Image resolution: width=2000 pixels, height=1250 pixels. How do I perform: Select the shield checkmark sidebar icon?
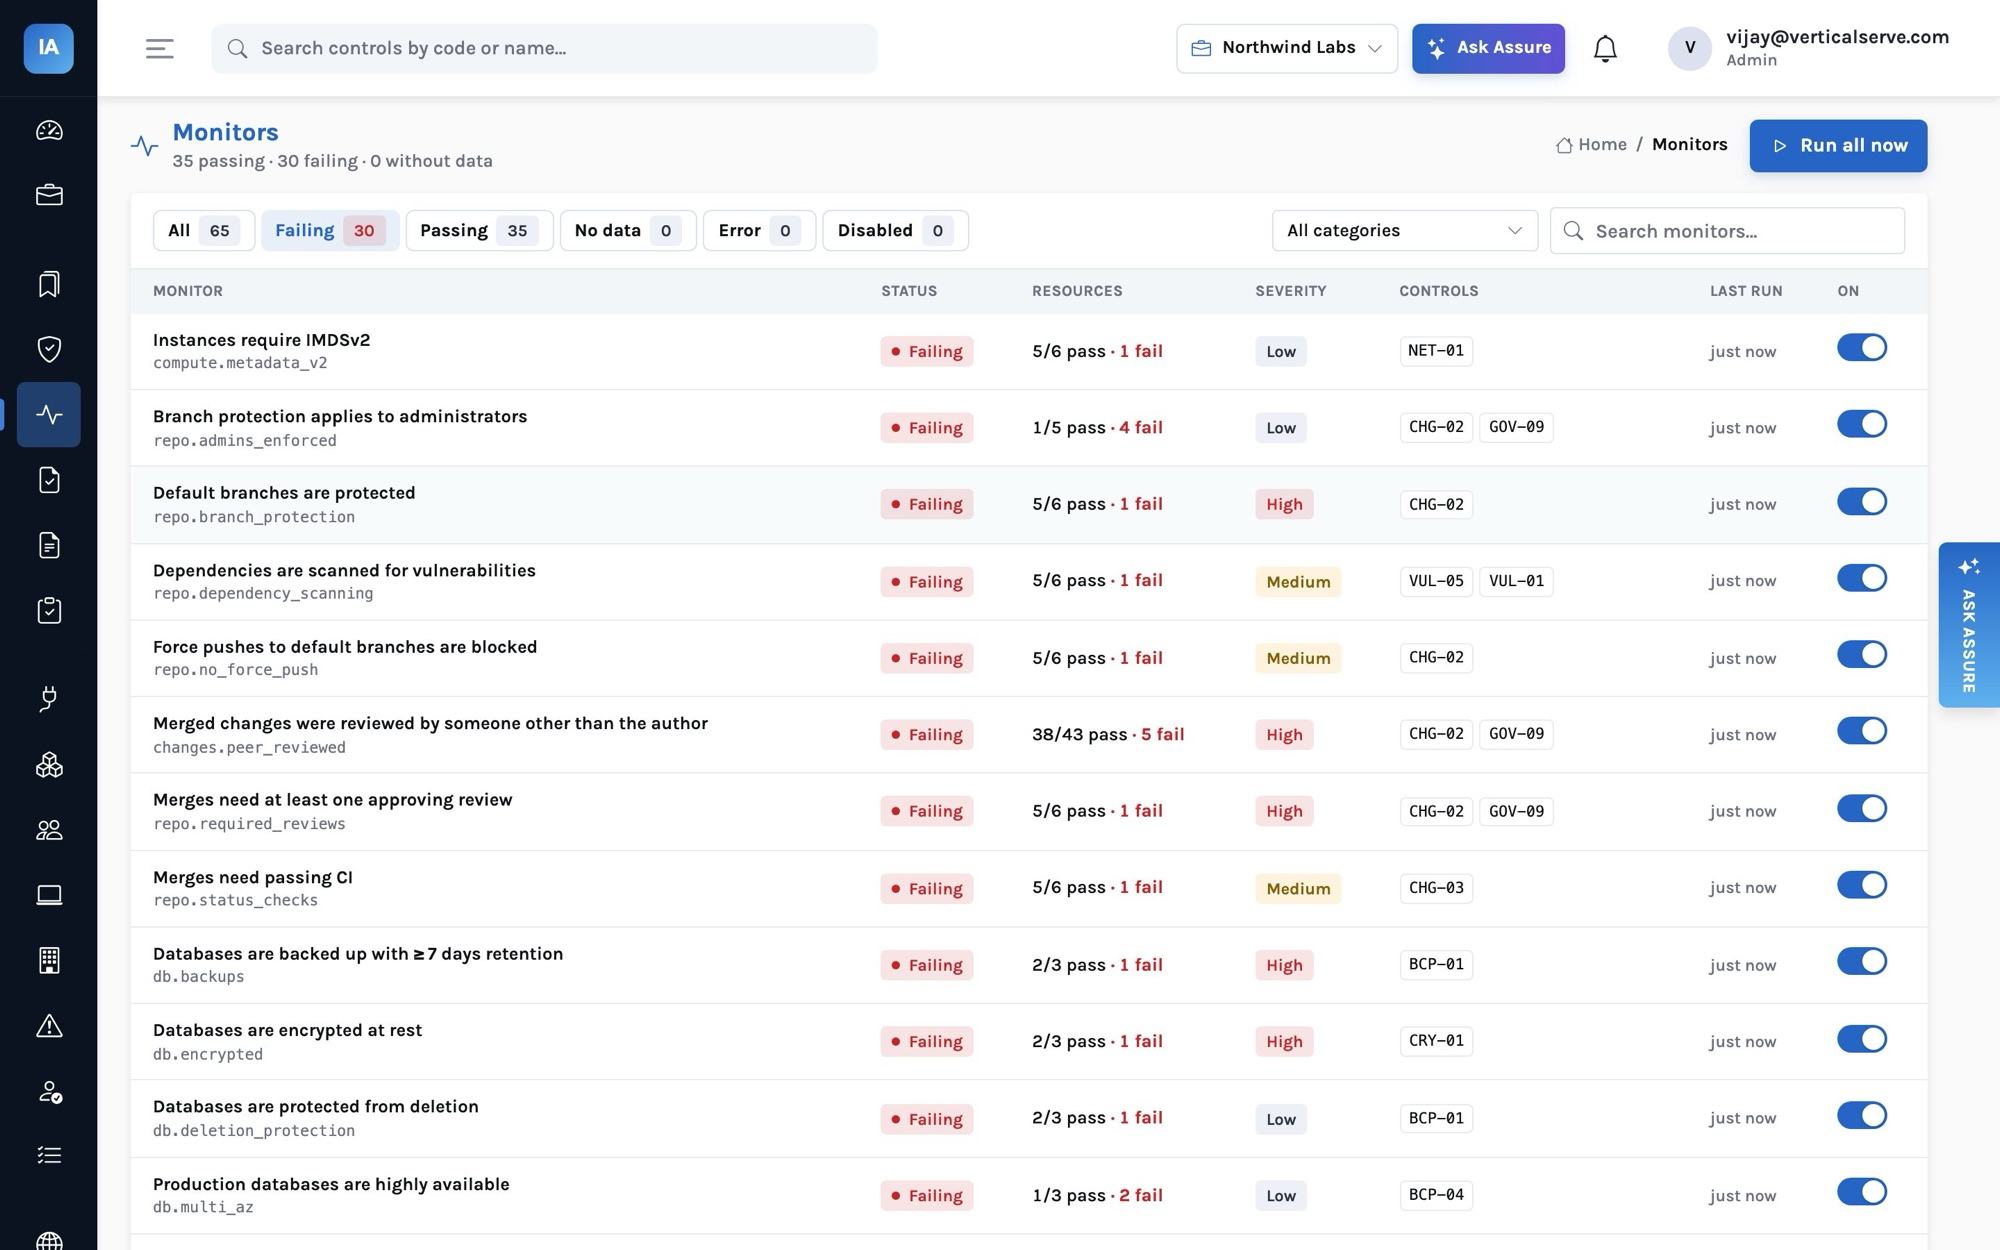49,349
